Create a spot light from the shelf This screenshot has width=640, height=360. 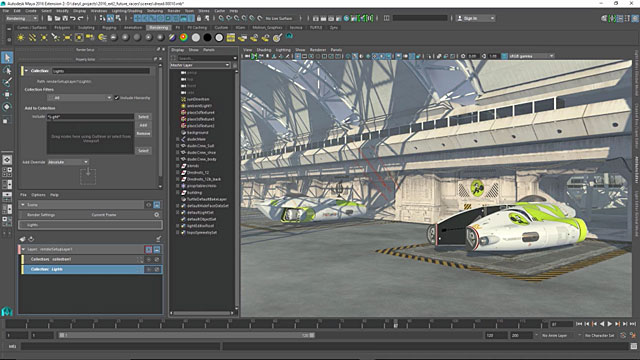point(56,38)
